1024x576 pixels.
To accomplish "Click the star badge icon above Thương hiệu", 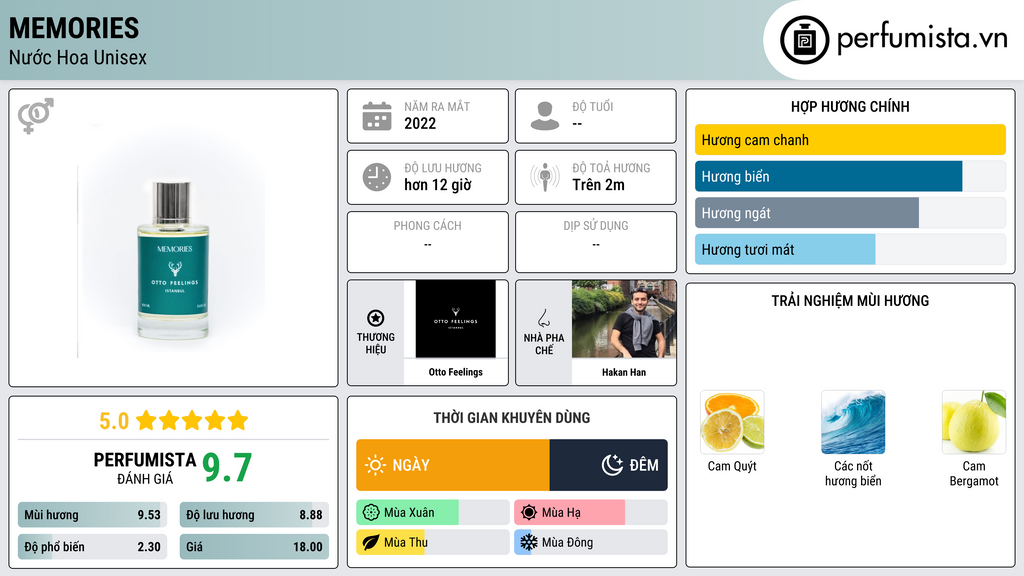I will tap(376, 318).
